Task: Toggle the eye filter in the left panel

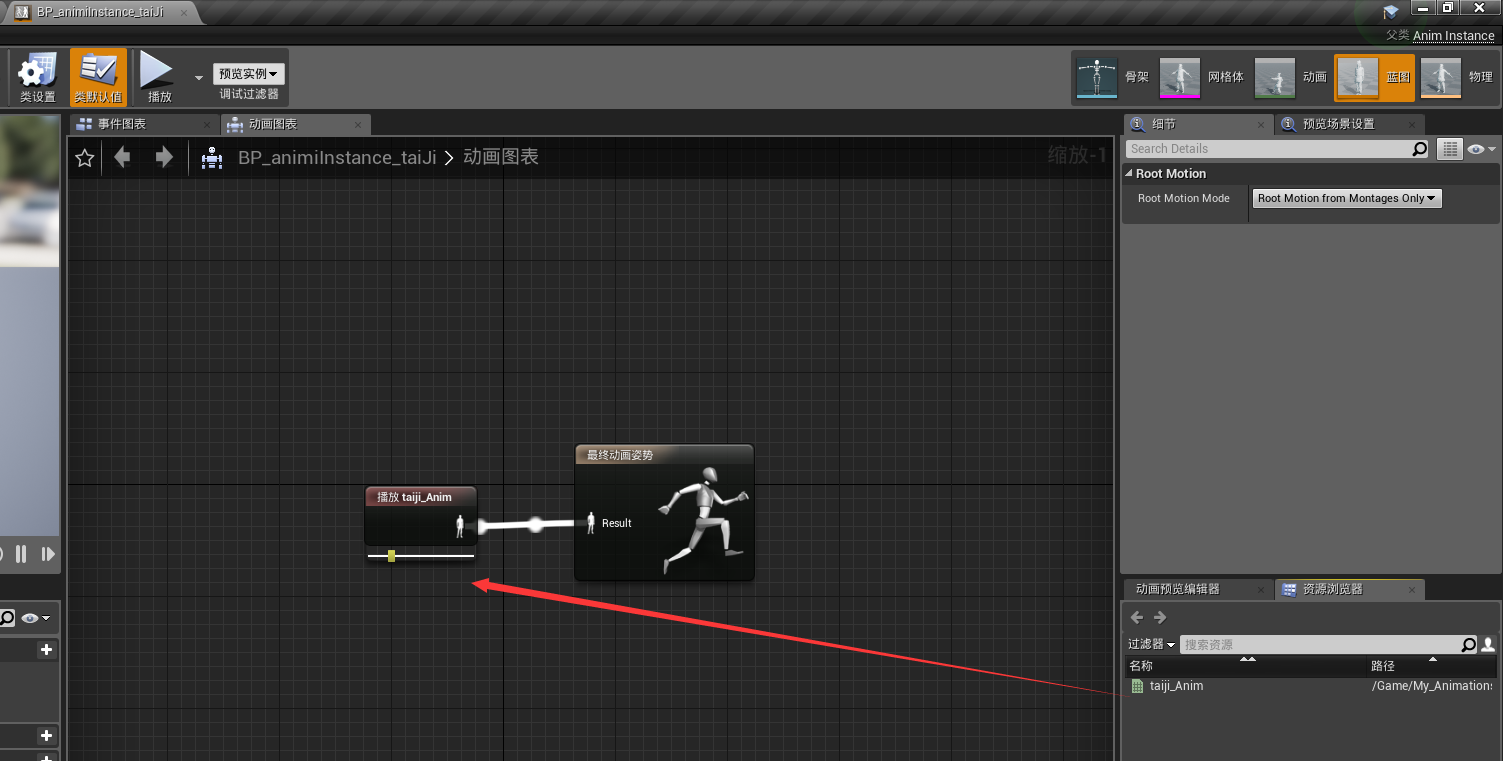Action: [31, 618]
